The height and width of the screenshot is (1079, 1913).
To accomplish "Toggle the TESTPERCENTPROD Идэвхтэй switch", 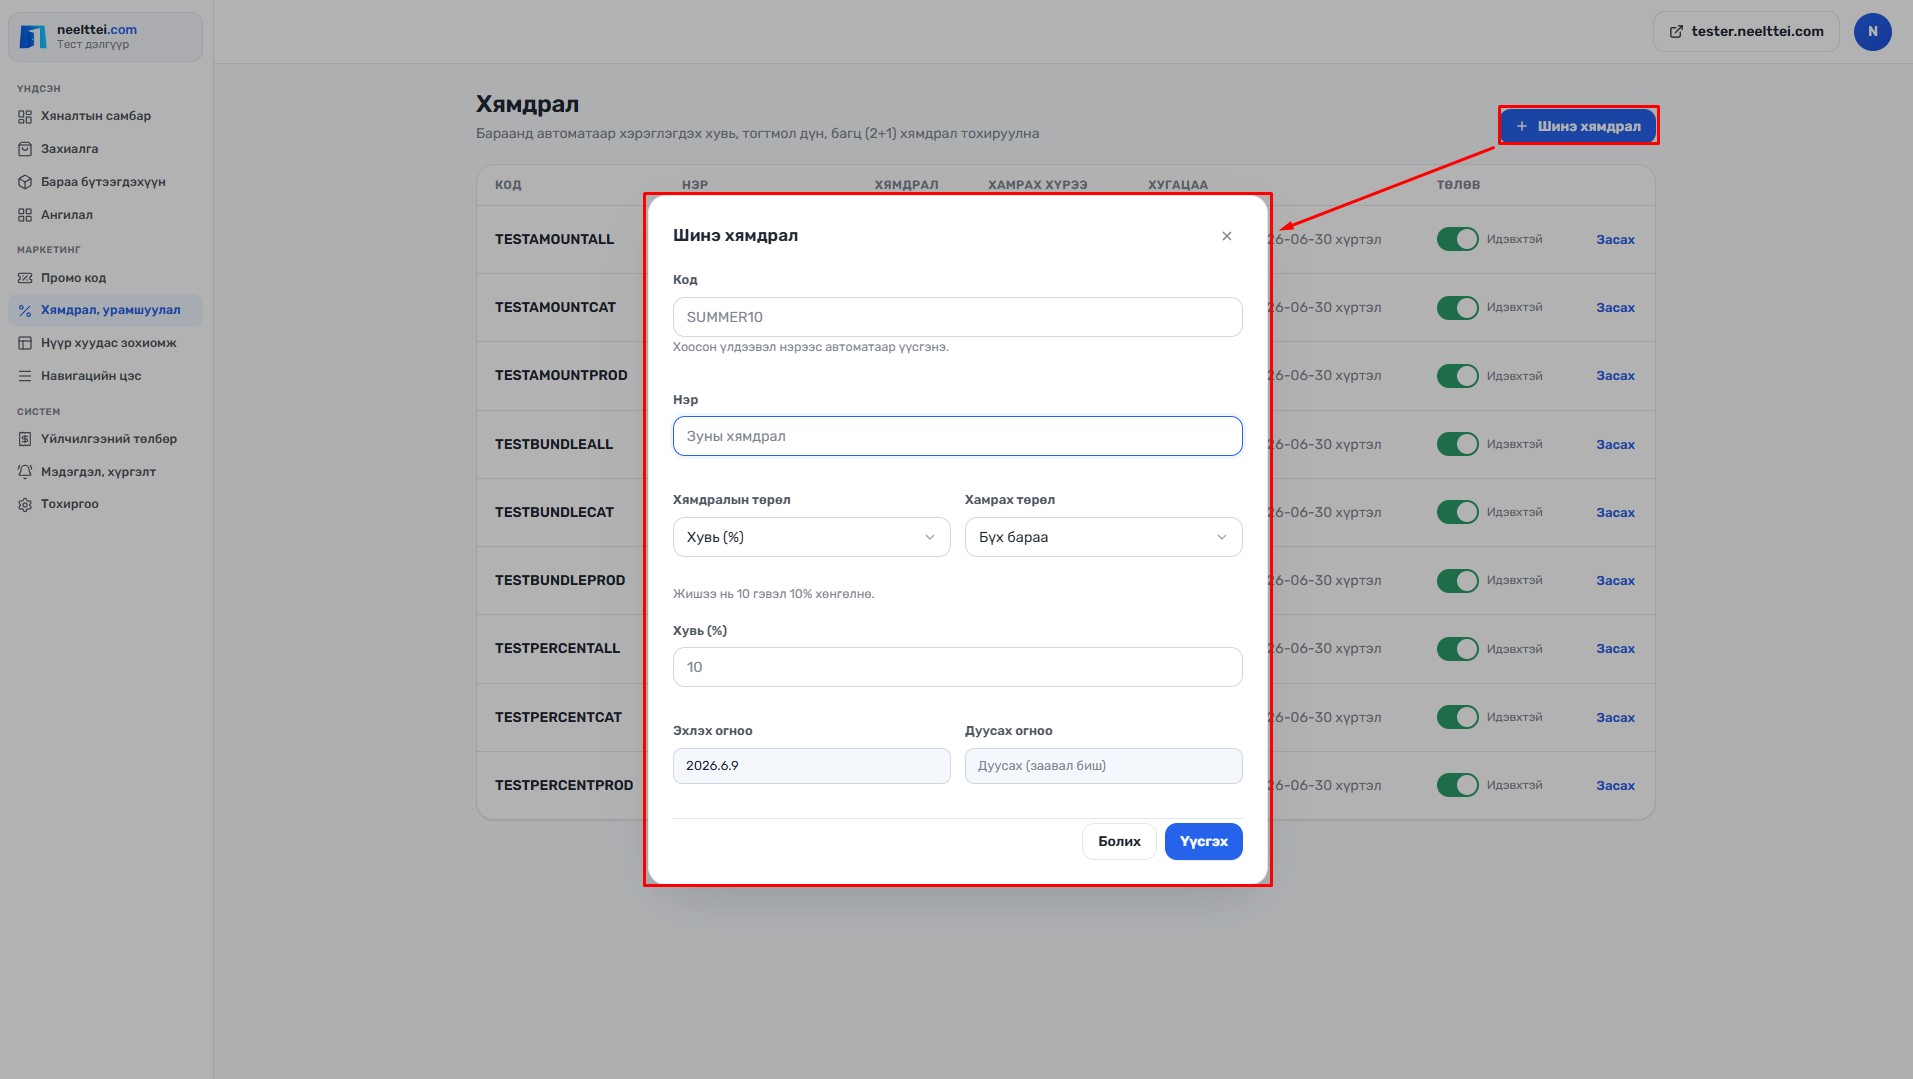I will click(1457, 785).
